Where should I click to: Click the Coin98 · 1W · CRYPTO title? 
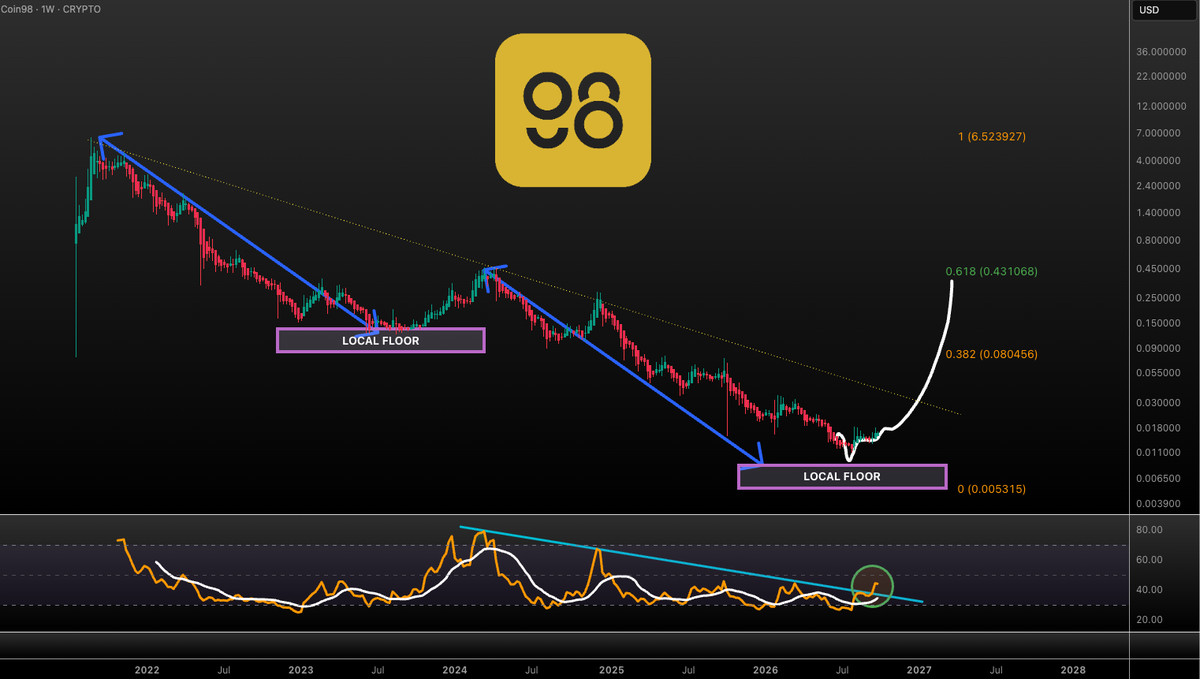(x=51, y=9)
